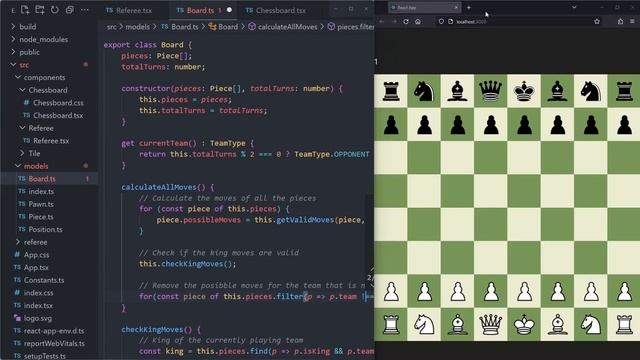Click the TeamType.OPPONENT text in the code
640x360 pixels.
pyautogui.click(x=331, y=154)
